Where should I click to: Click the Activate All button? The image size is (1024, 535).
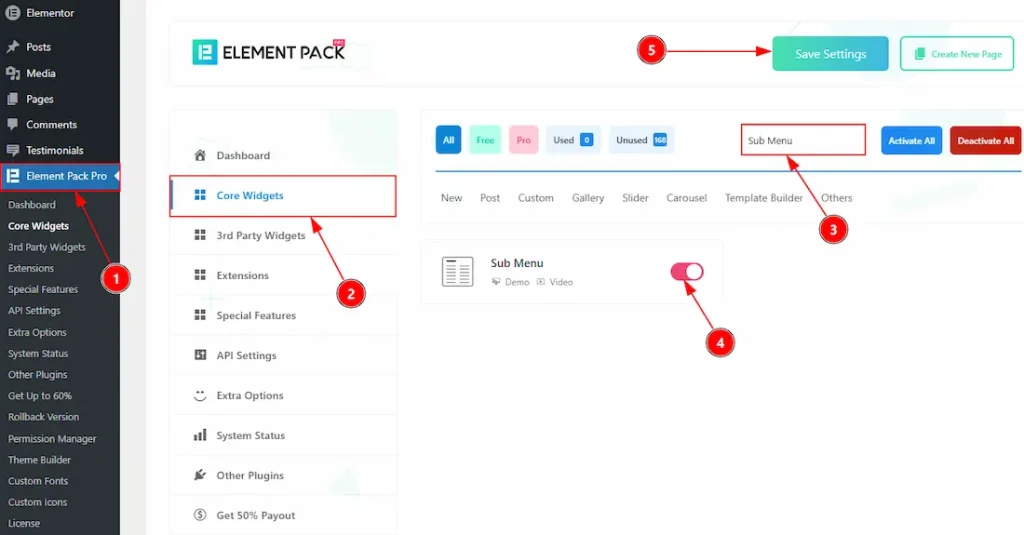click(x=911, y=140)
